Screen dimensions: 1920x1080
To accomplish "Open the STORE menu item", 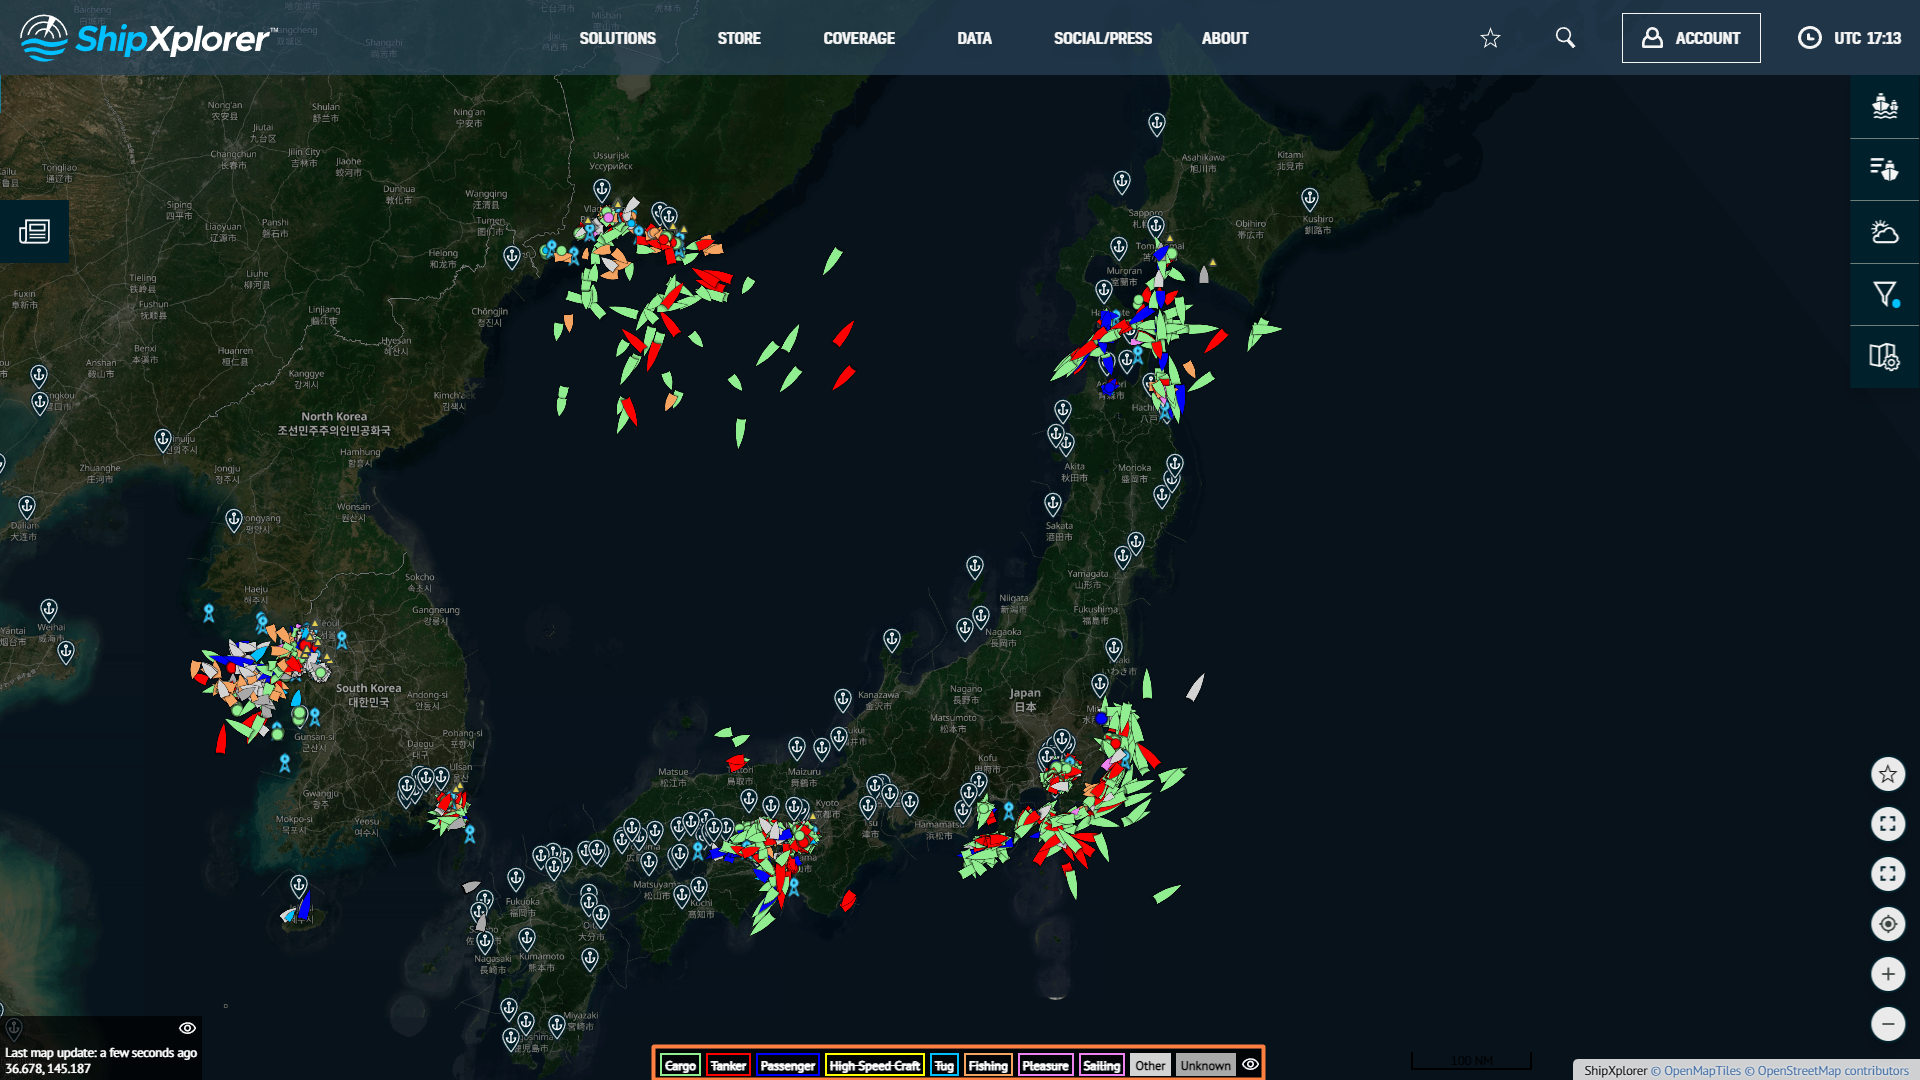I will click(x=739, y=38).
